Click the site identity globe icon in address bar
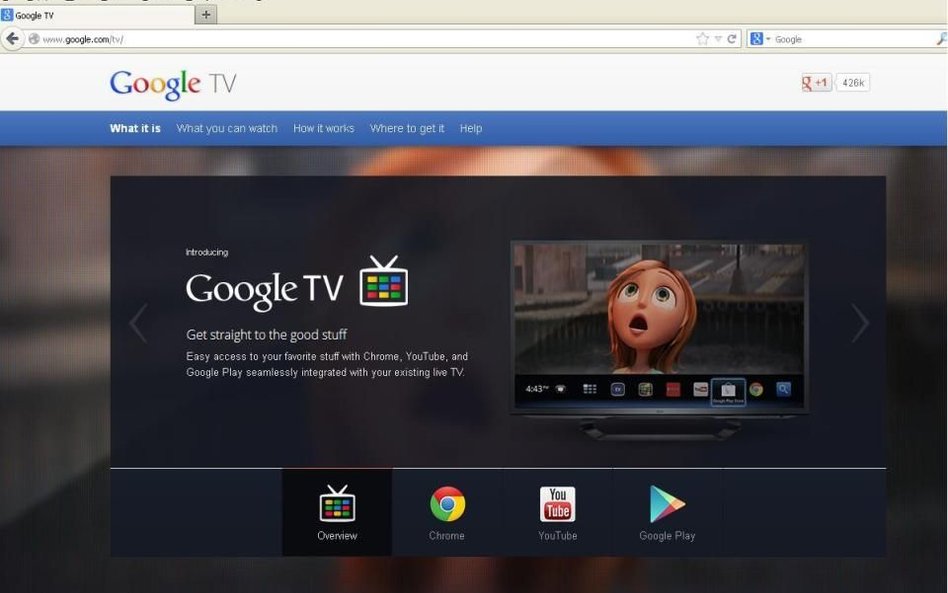 point(34,39)
